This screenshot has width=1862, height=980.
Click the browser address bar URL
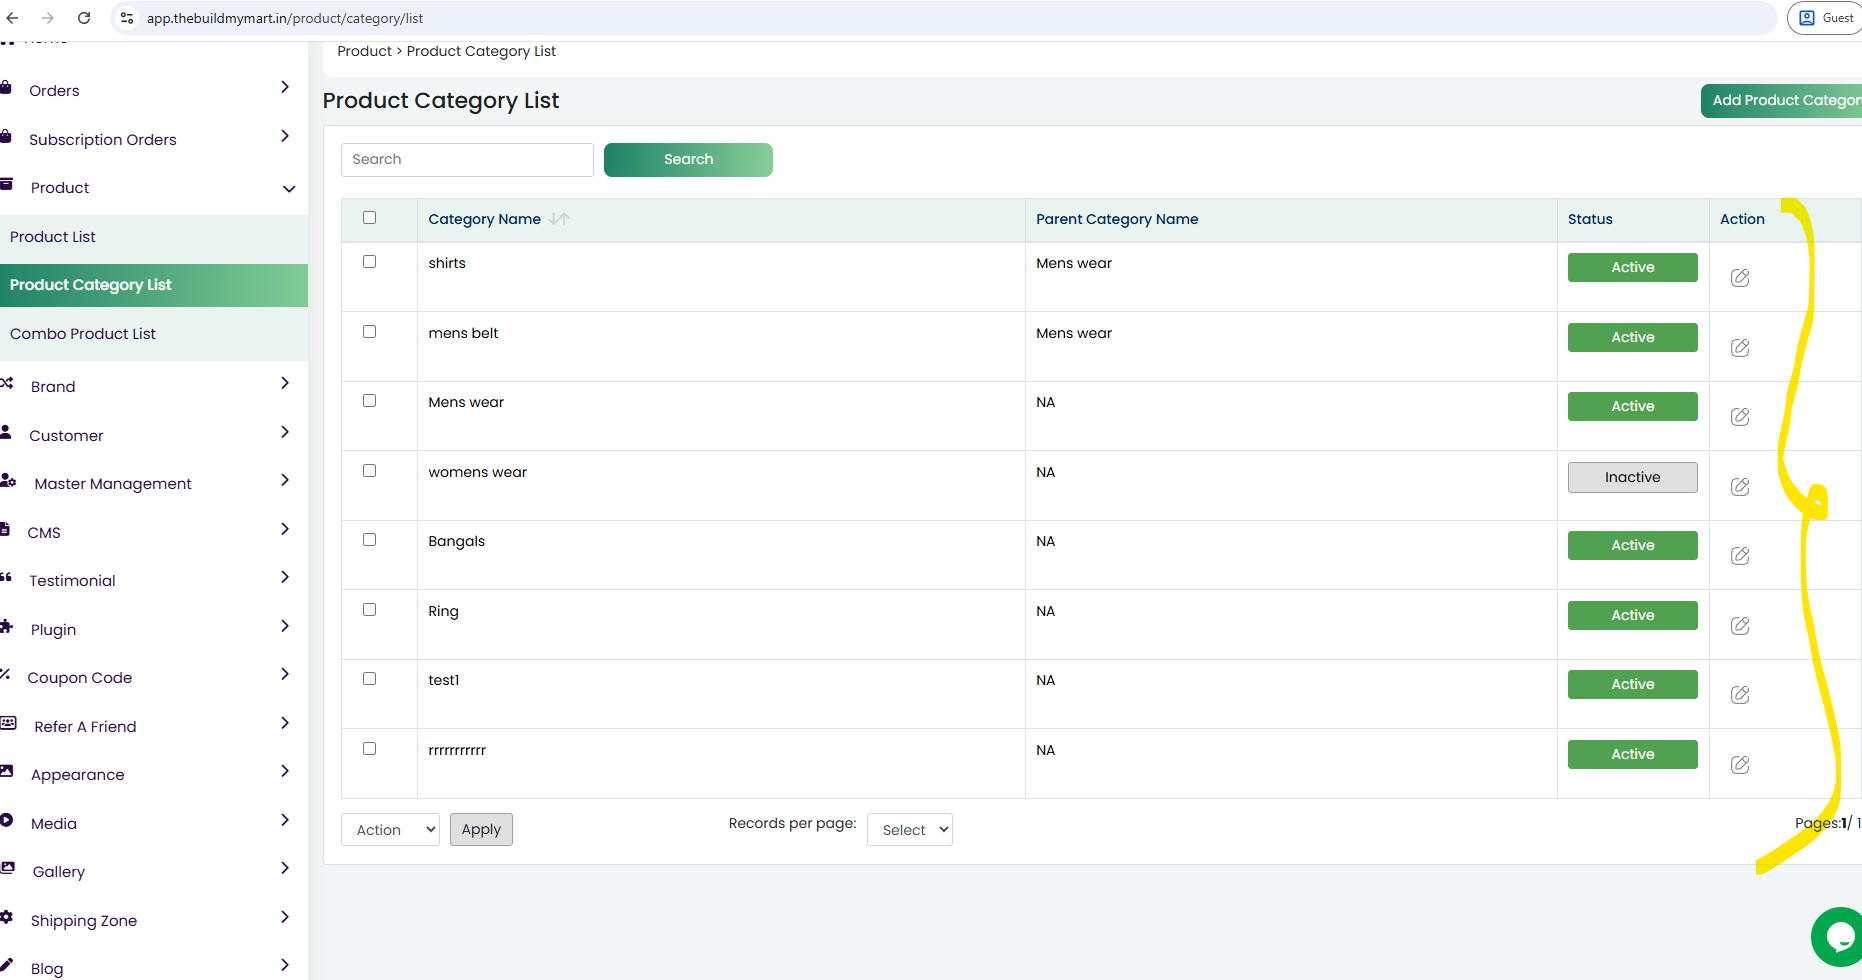285,18
